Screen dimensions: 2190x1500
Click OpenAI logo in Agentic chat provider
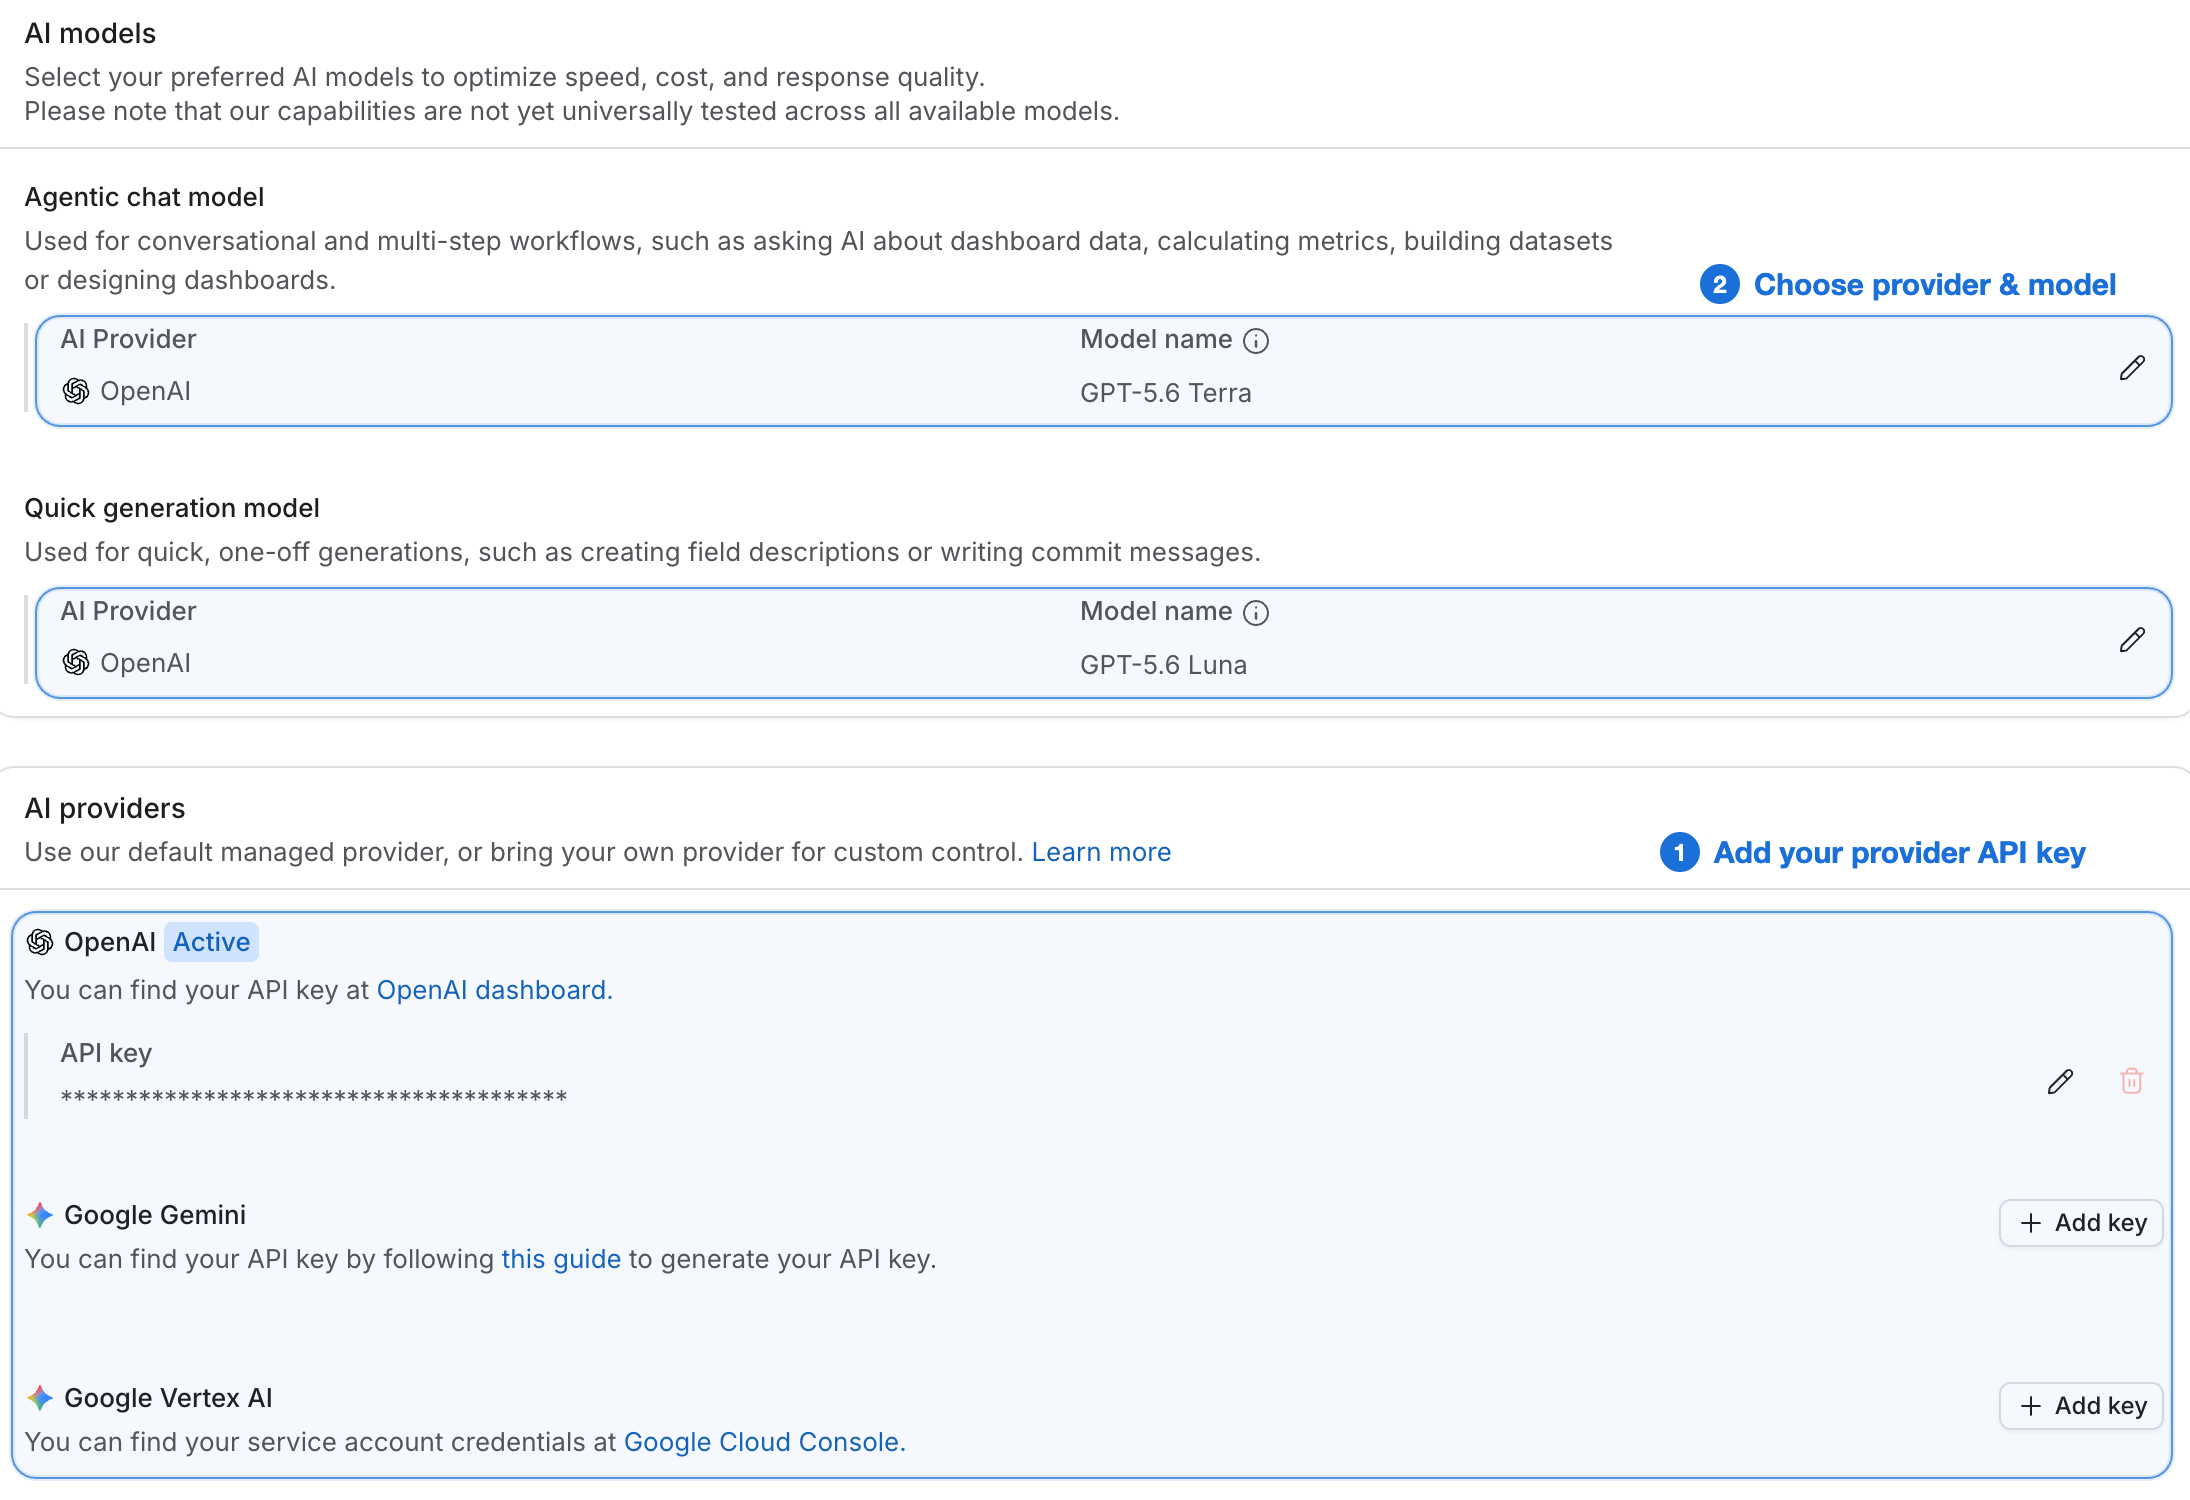(x=76, y=391)
